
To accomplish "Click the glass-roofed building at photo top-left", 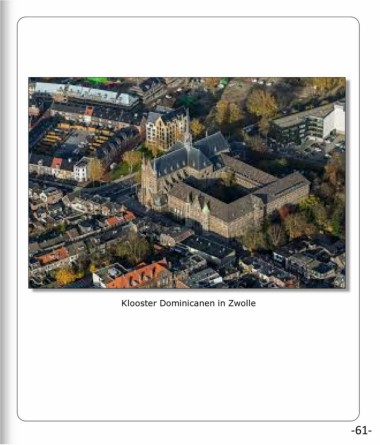I will (x=86, y=93).
